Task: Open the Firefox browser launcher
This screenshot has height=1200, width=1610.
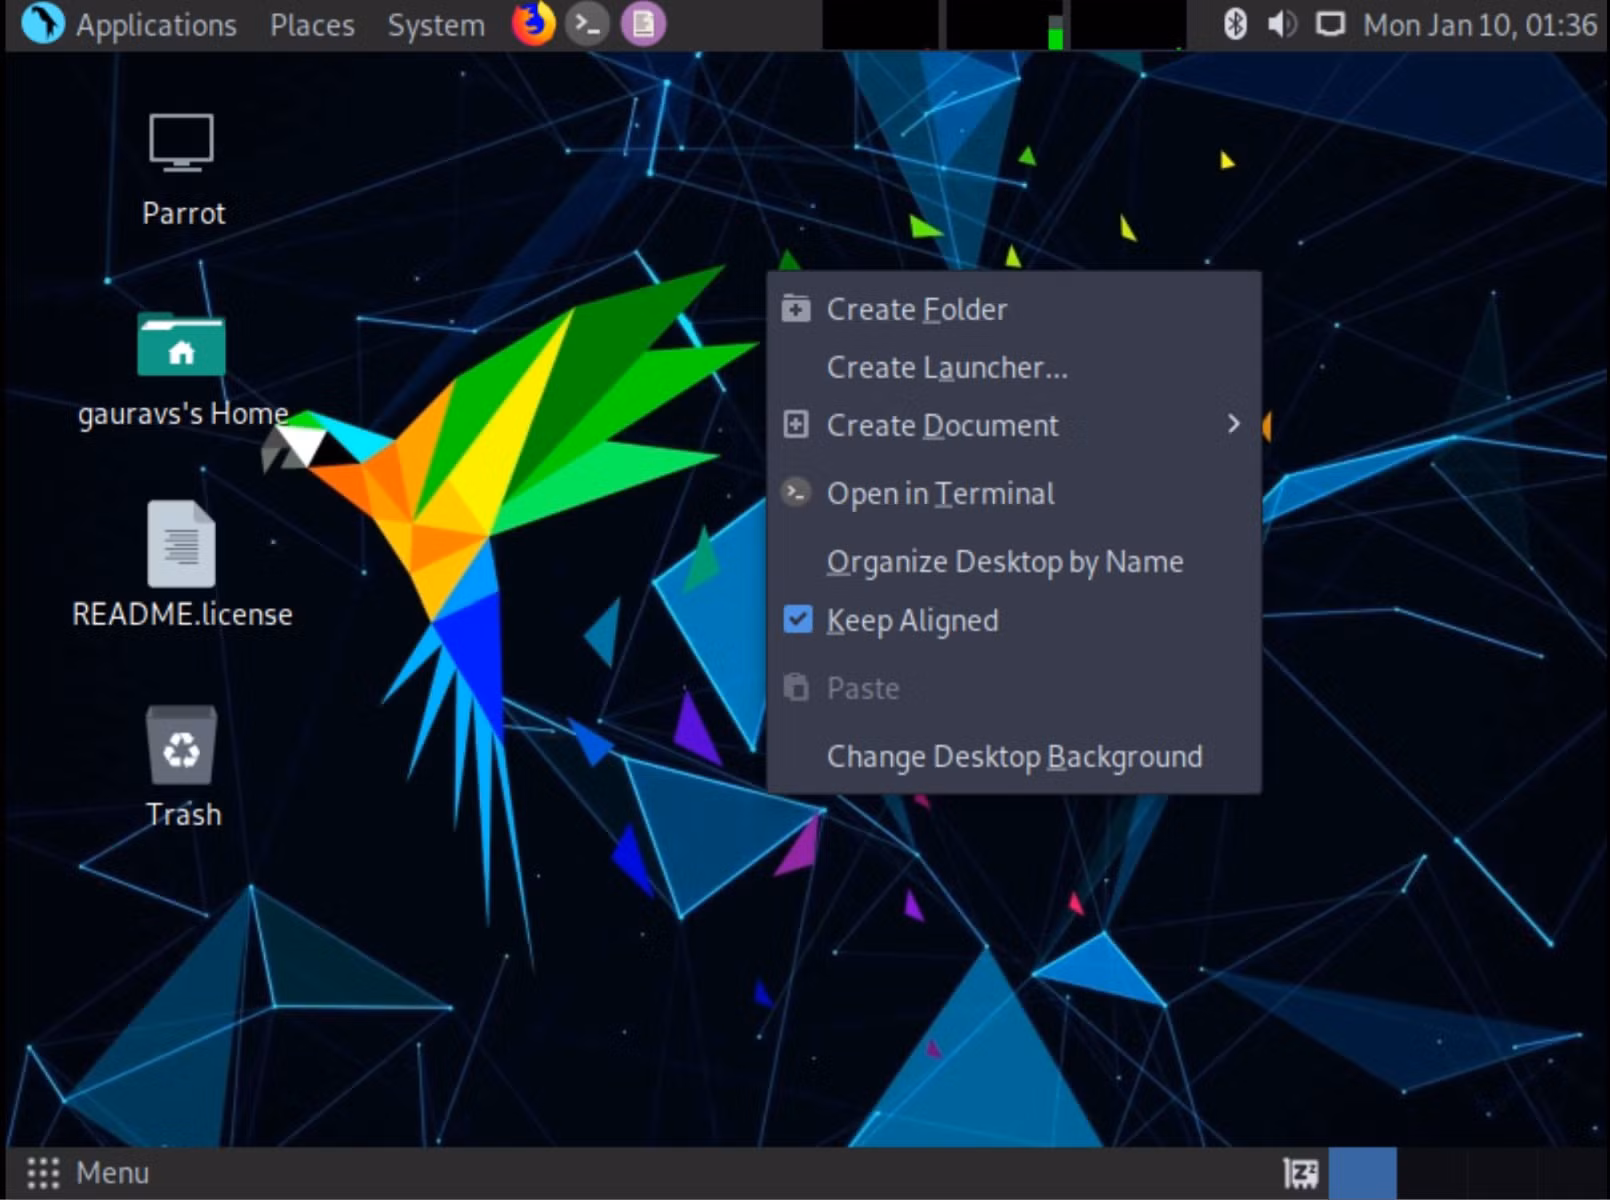Action: tap(534, 24)
